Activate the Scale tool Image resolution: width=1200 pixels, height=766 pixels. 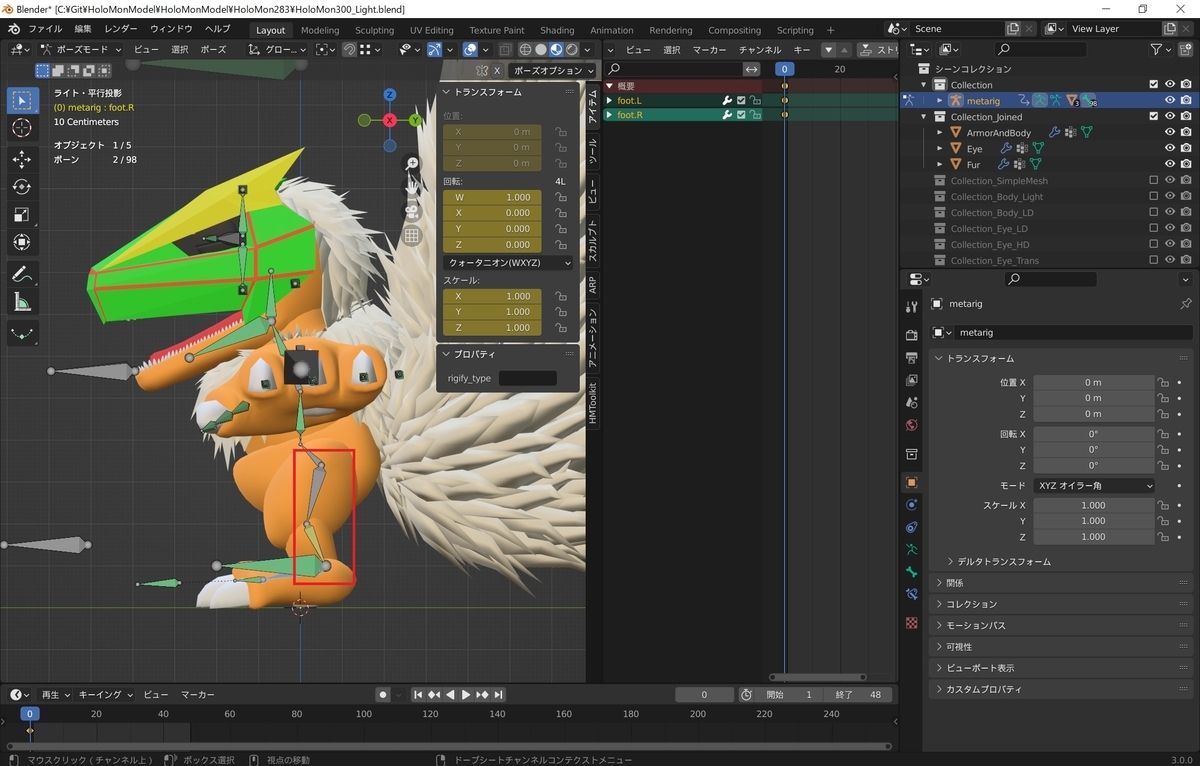tap(23, 215)
